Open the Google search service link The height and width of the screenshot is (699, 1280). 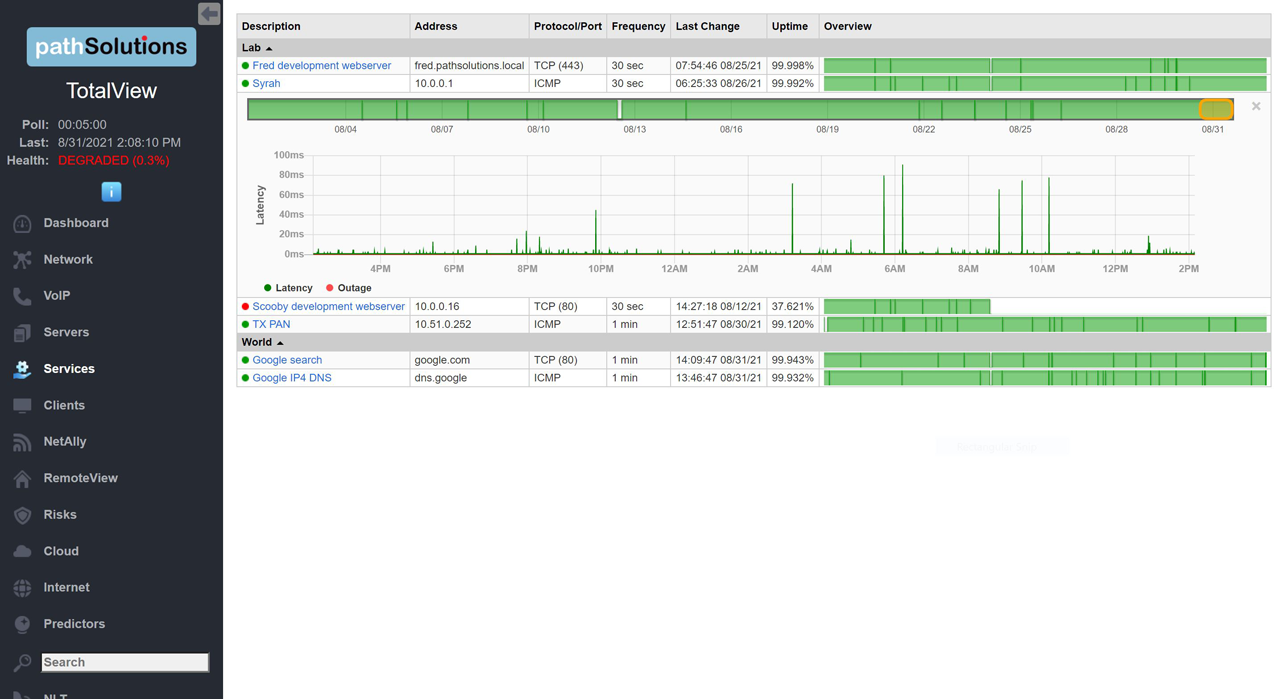click(287, 360)
